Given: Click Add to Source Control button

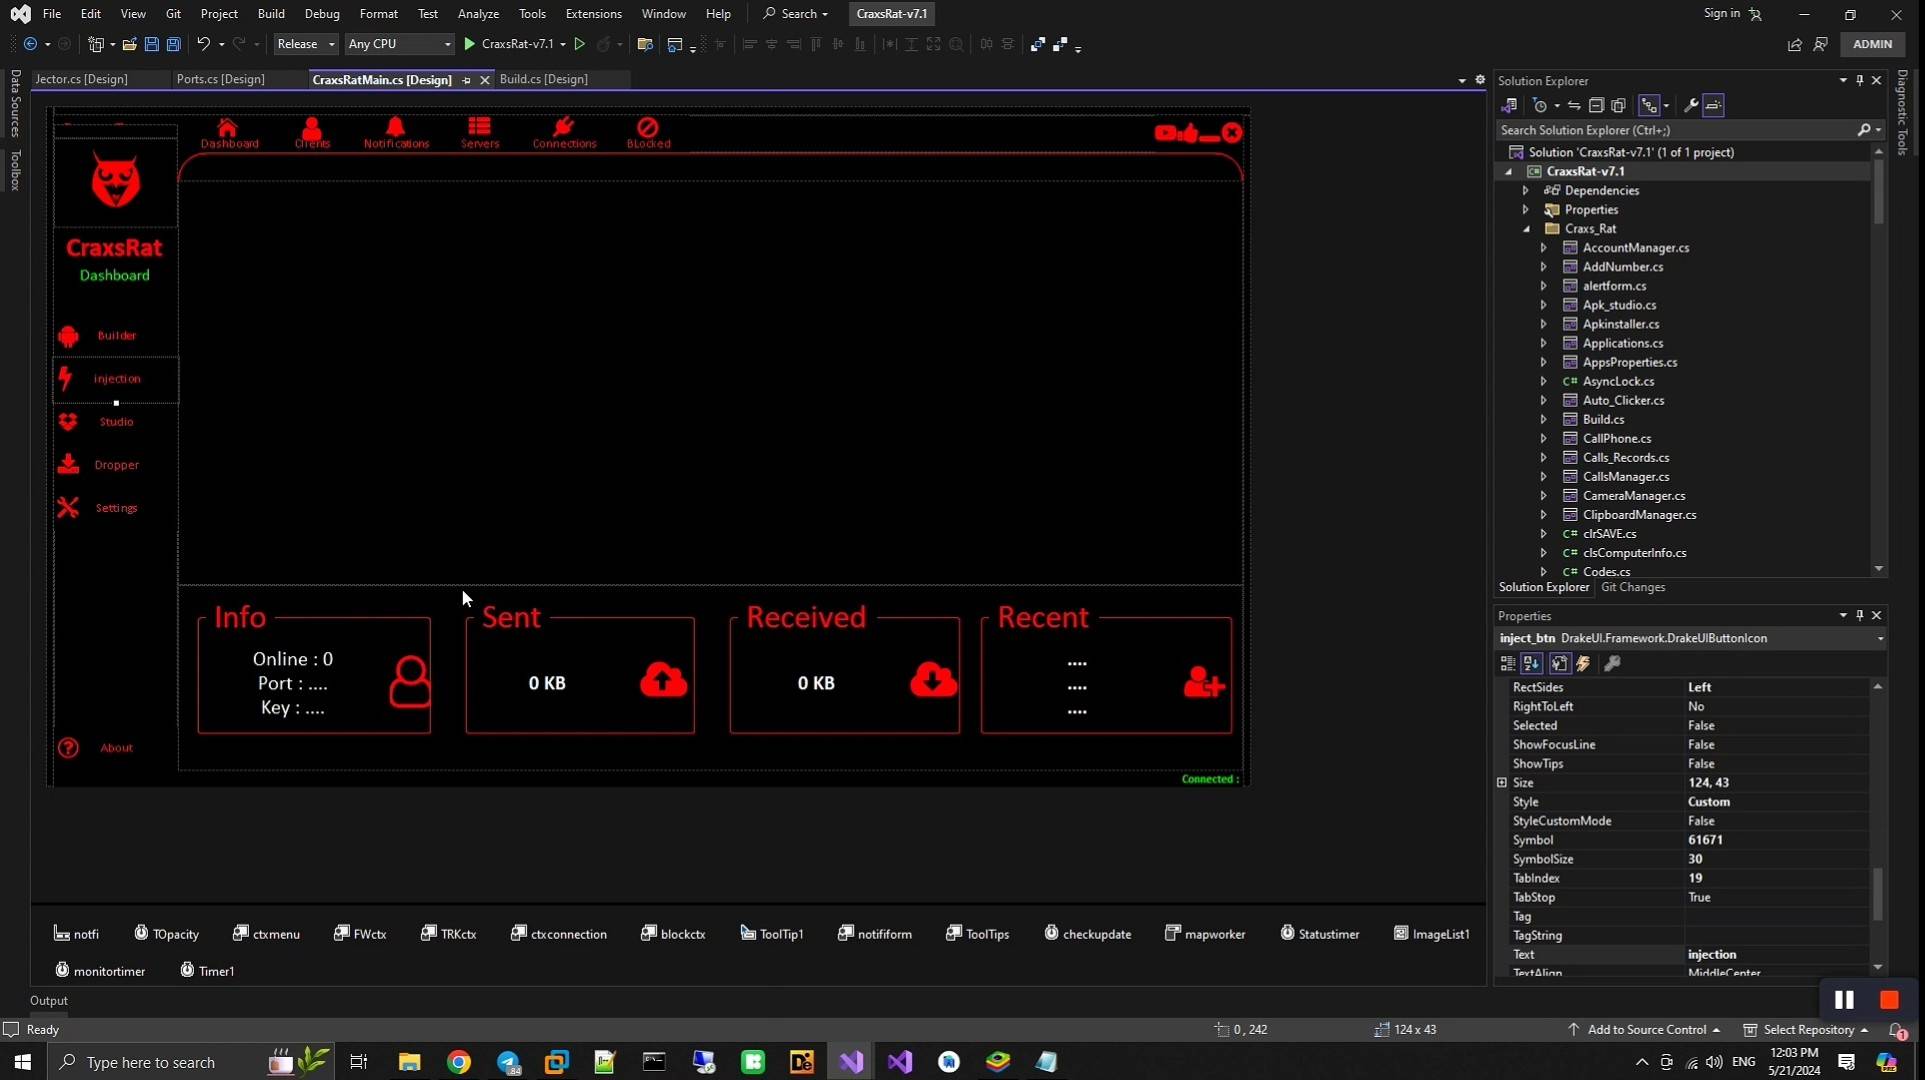Looking at the screenshot, I should click(x=1646, y=1029).
